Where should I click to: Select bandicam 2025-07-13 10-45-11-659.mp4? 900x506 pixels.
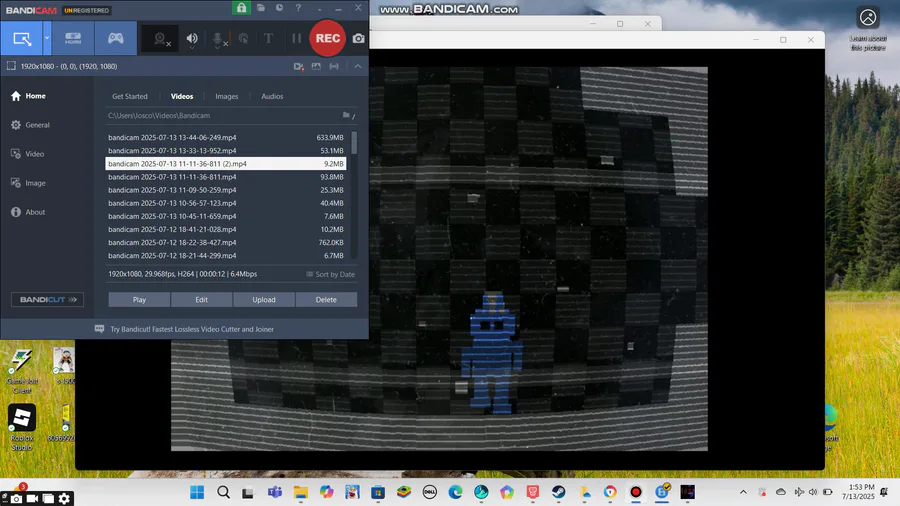coord(226,216)
